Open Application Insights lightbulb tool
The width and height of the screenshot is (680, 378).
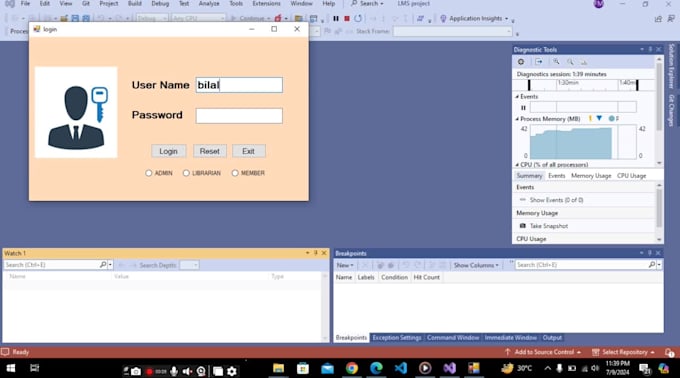click(443, 19)
